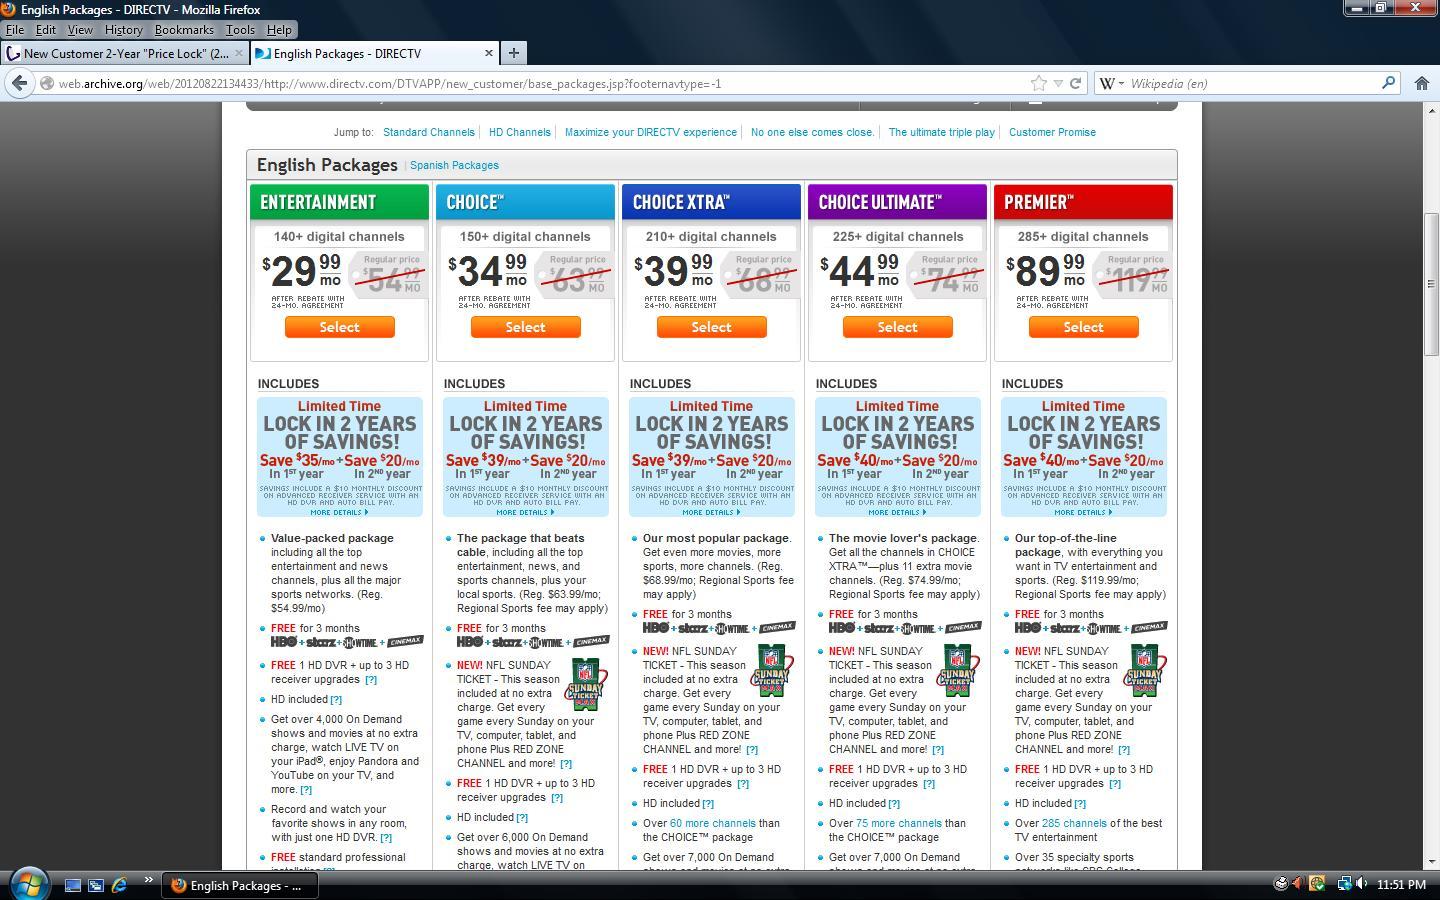Click the browser Back arrow button
1440x900 pixels.
pyautogui.click(x=19, y=83)
